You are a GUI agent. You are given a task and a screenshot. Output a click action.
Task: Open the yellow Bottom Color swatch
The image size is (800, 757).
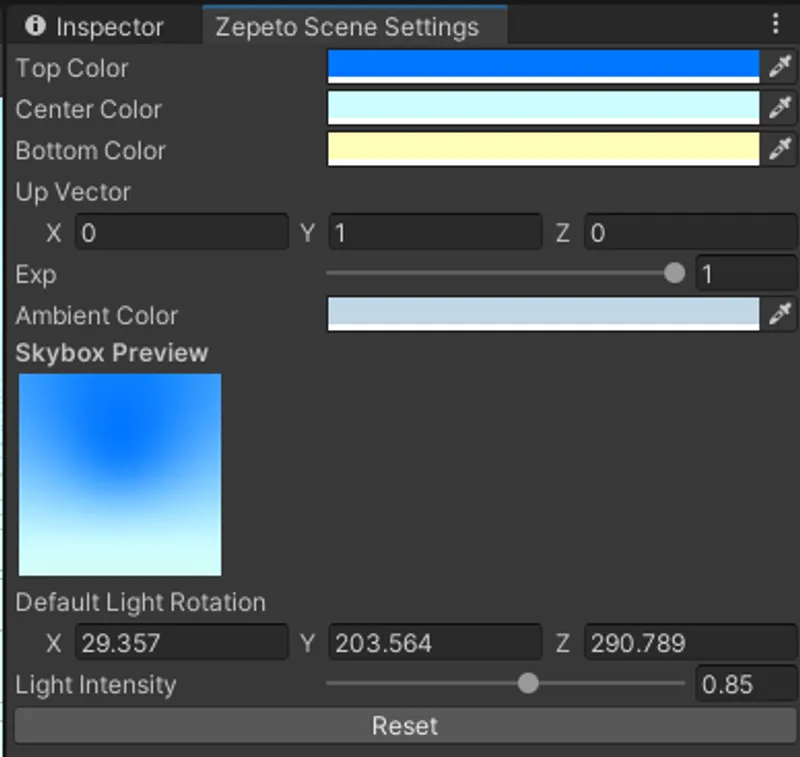pos(543,149)
